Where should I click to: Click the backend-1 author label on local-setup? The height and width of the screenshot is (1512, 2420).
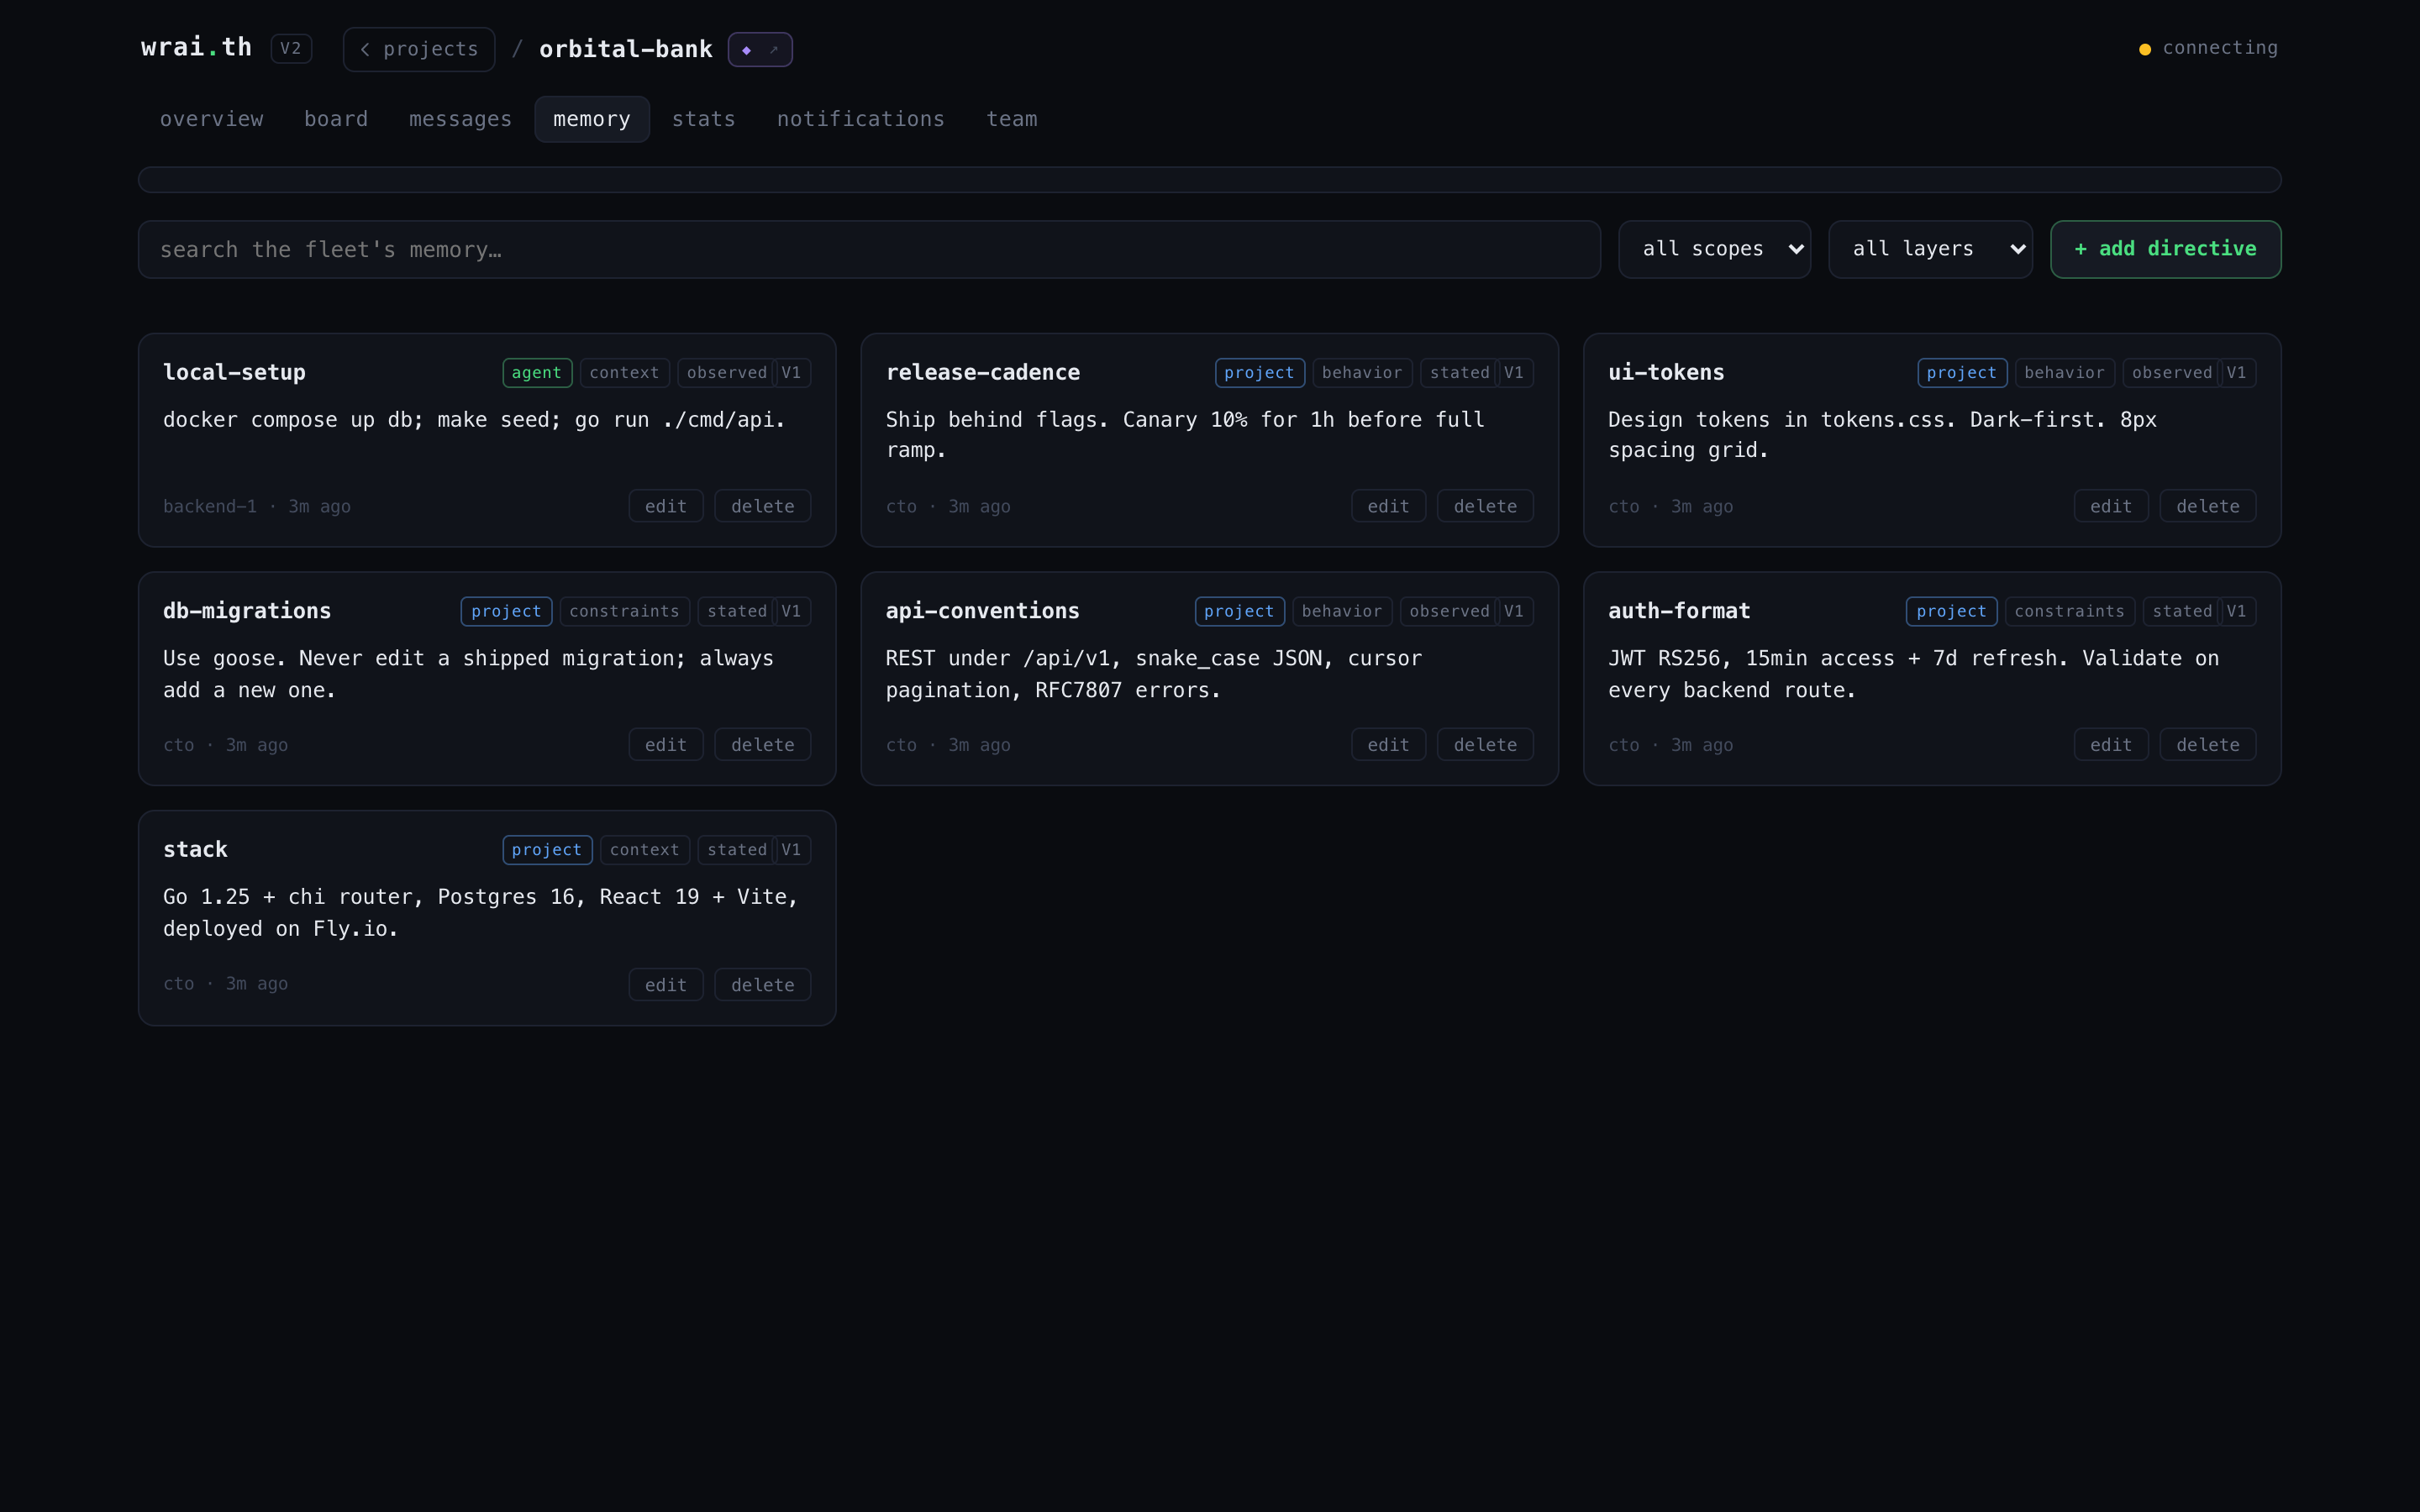pyautogui.click(x=210, y=506)
